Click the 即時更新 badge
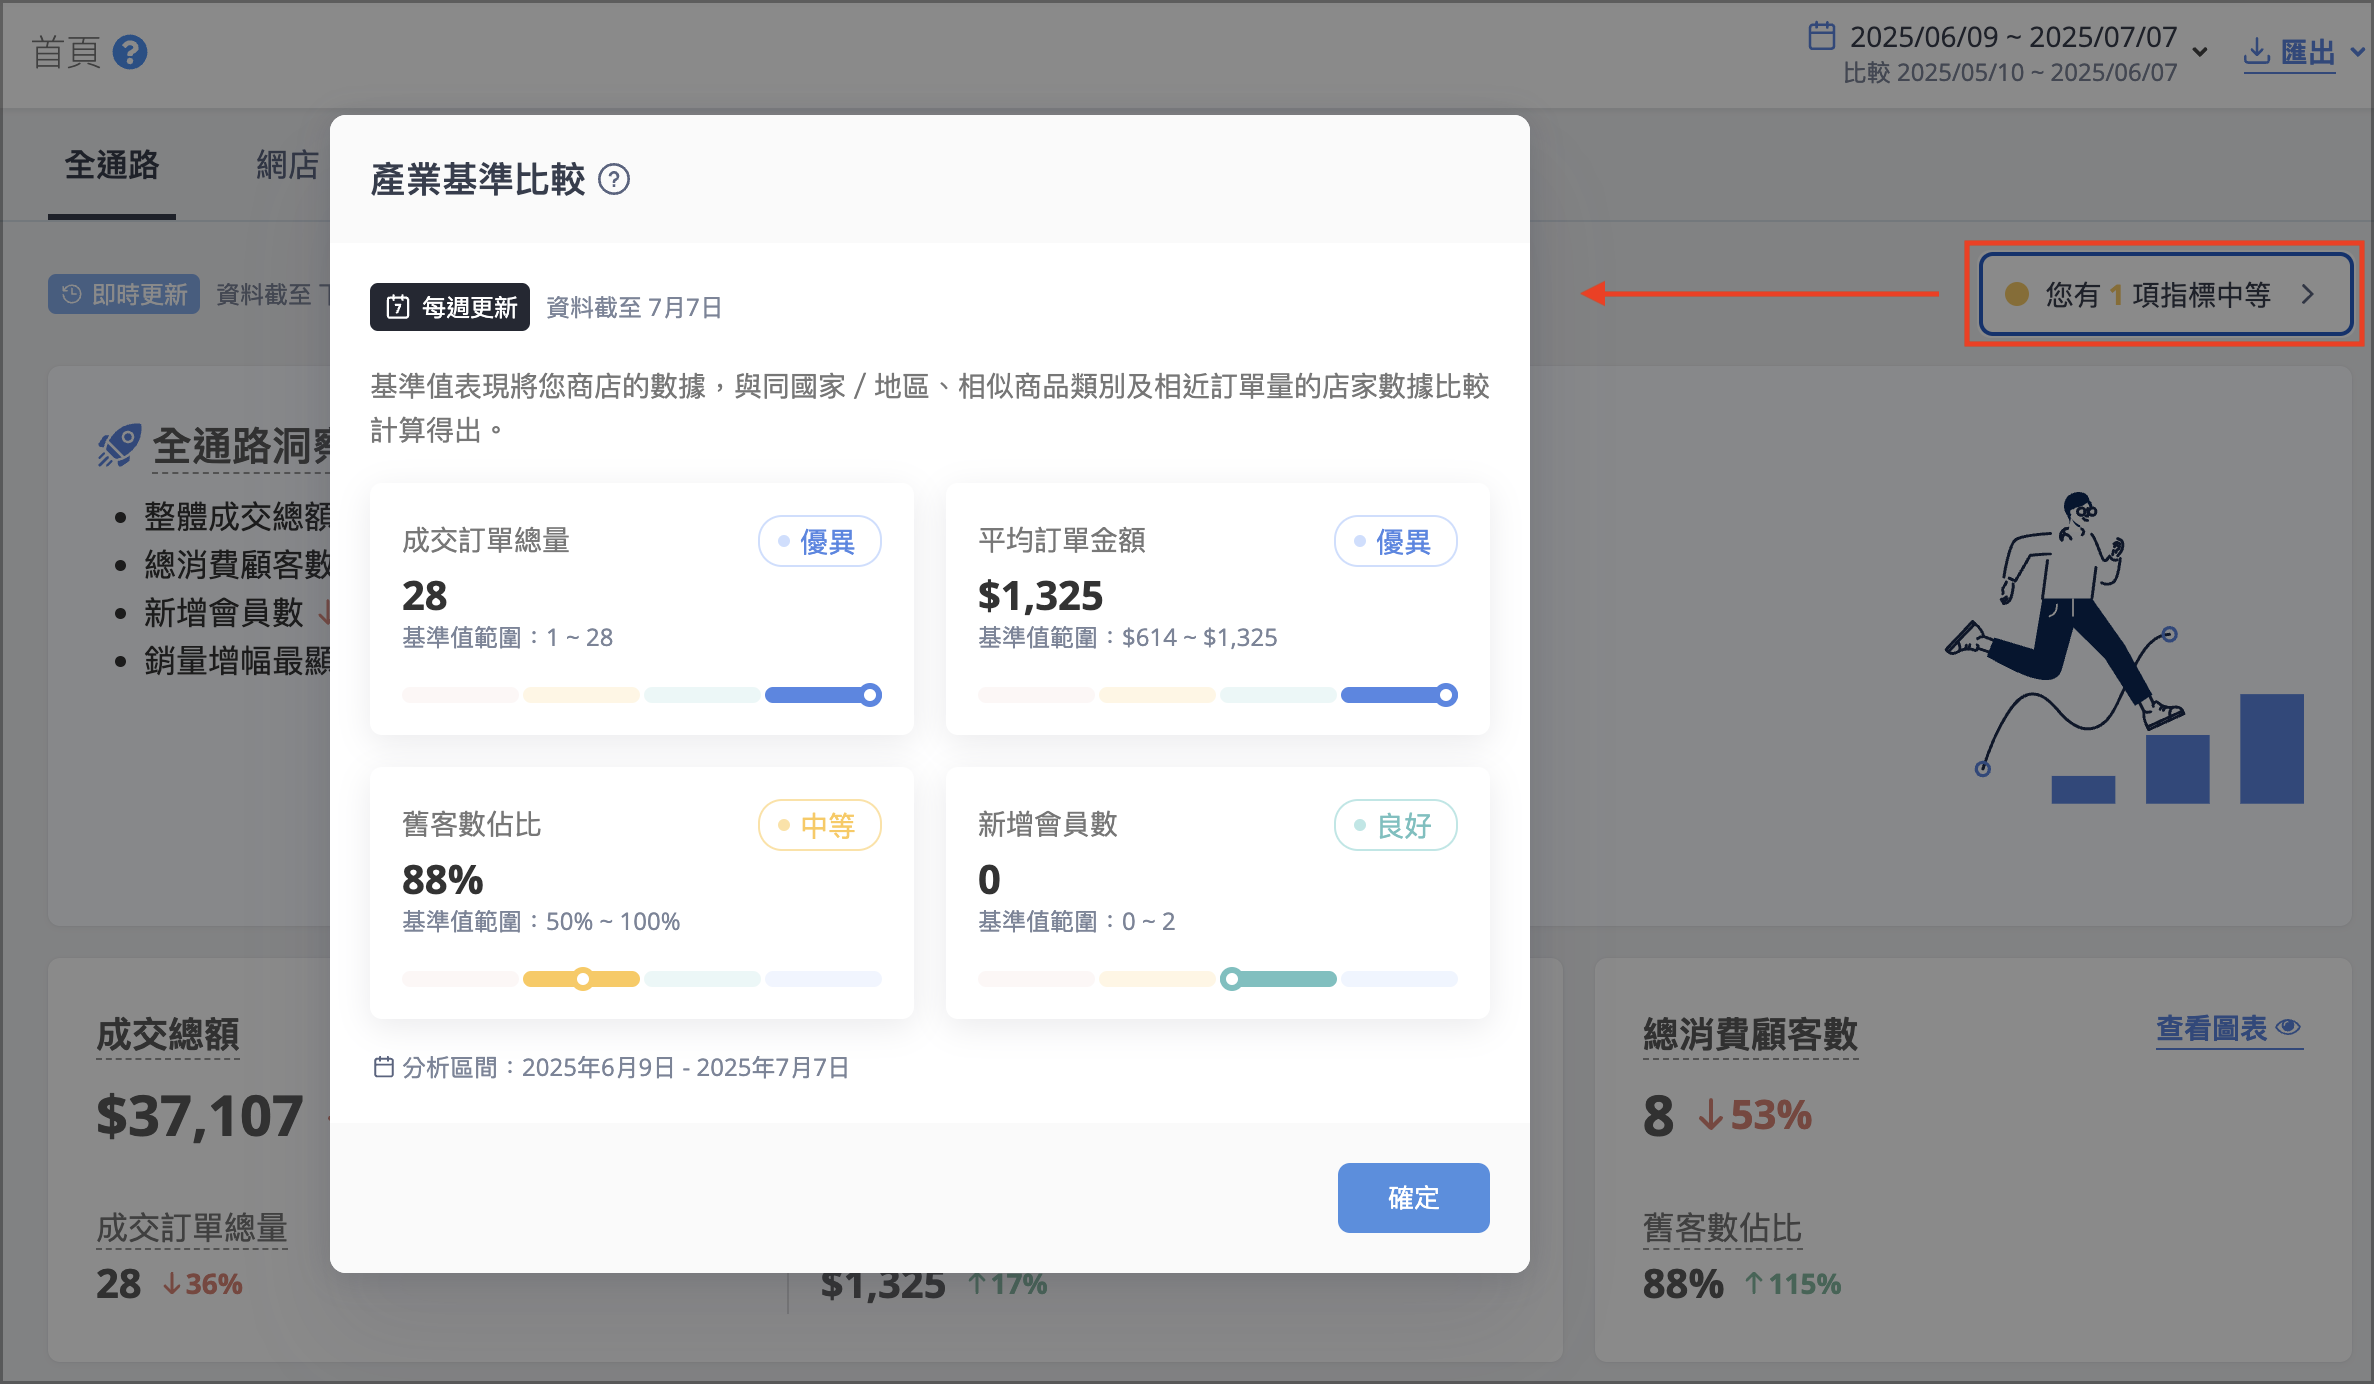The width and height of the screenshot is (2374, 1384). pyautogui.click(x=124, y=294)
